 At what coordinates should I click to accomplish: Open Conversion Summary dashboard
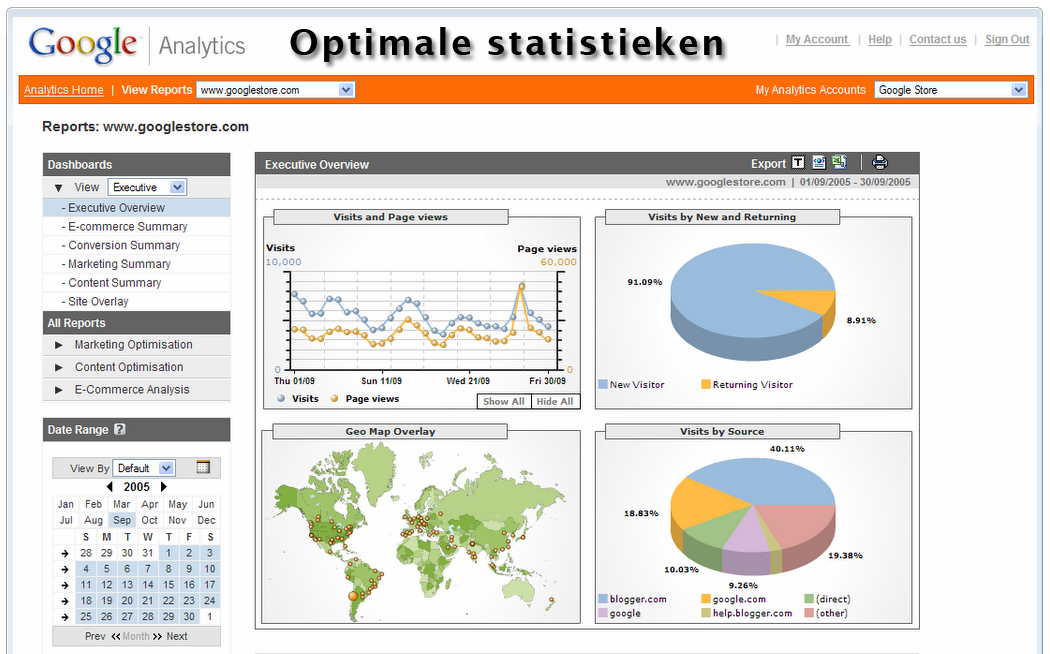pyautogui.click(x=137, y=245)
